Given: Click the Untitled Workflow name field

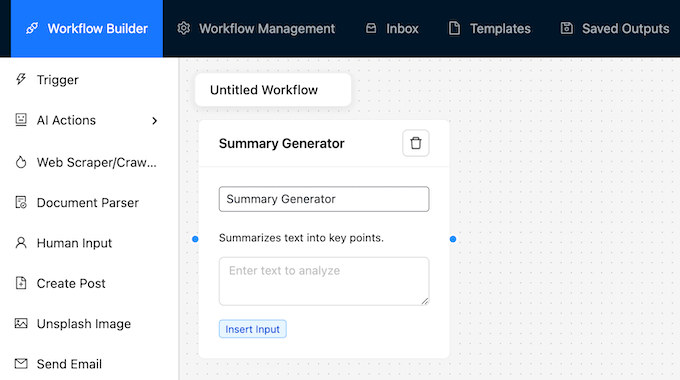Looking at the screenshot, I should click(273, 90).
